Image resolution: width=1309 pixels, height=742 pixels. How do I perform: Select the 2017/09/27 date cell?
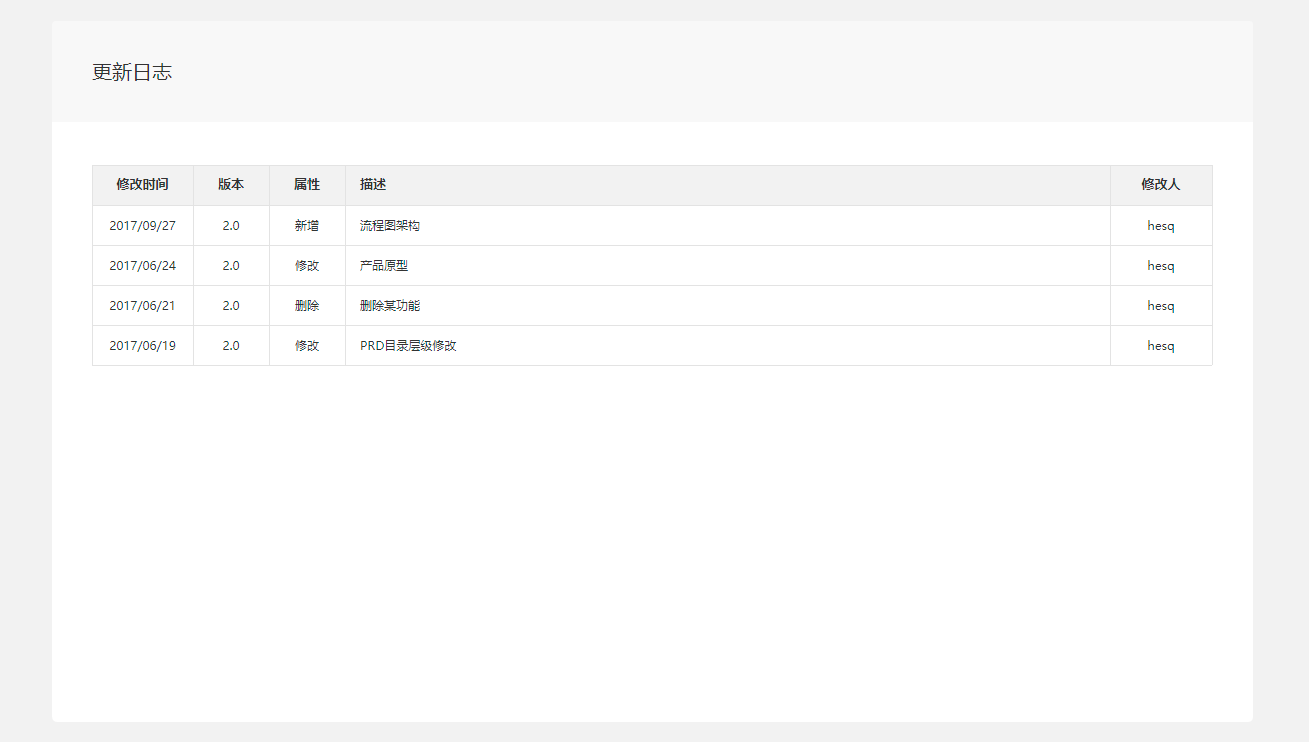click(142, 226)
